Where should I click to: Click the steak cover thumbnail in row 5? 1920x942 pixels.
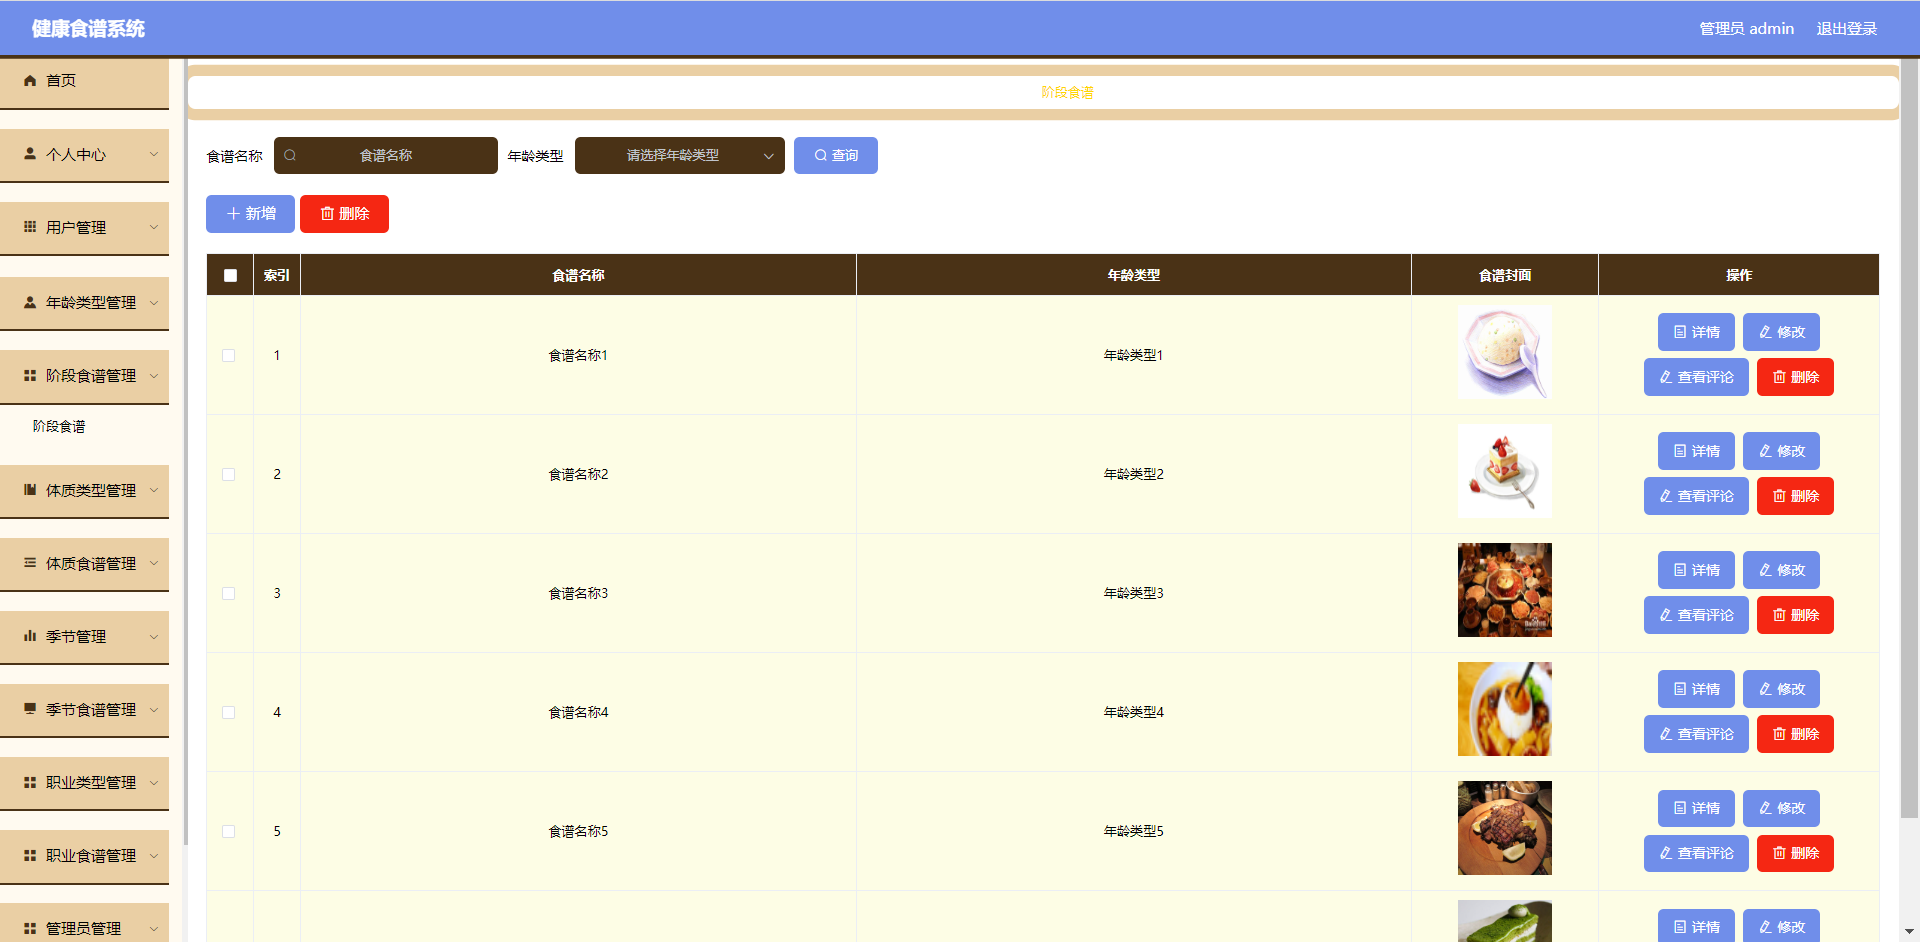click(1504, 828)
